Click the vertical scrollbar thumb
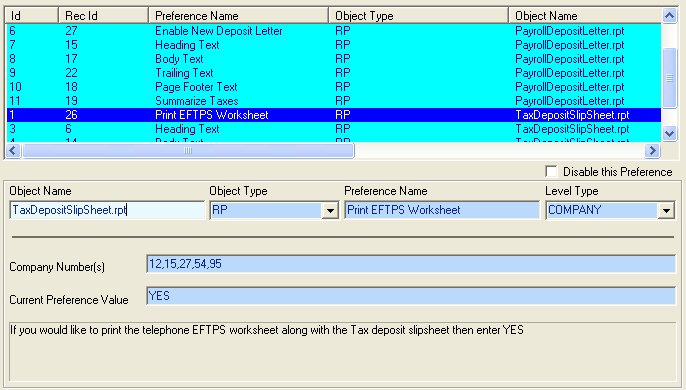 coord(669,77)
